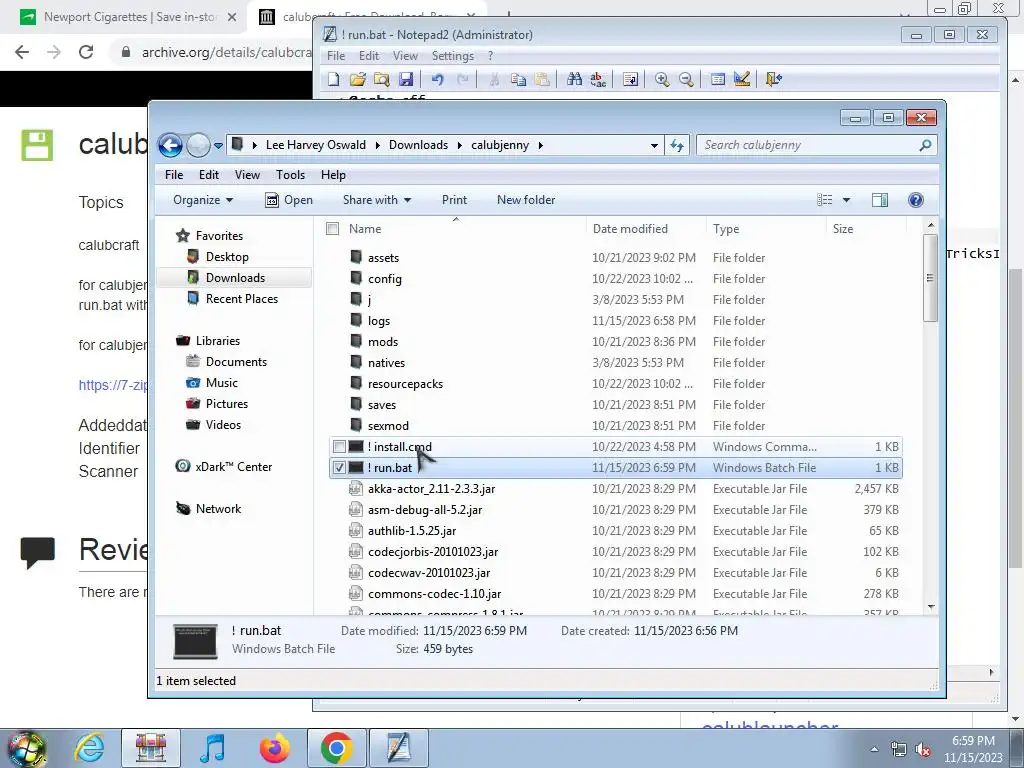
Task: Click Customize schemes icon in Notepad2 toolbar
Action: pyautogui.click(x=742, y=79)
